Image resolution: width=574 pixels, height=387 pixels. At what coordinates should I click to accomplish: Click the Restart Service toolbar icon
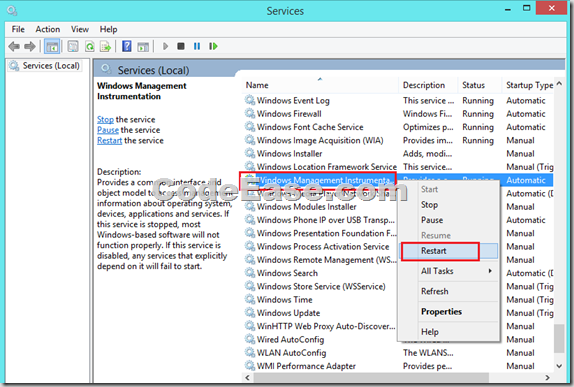point(213,46)
